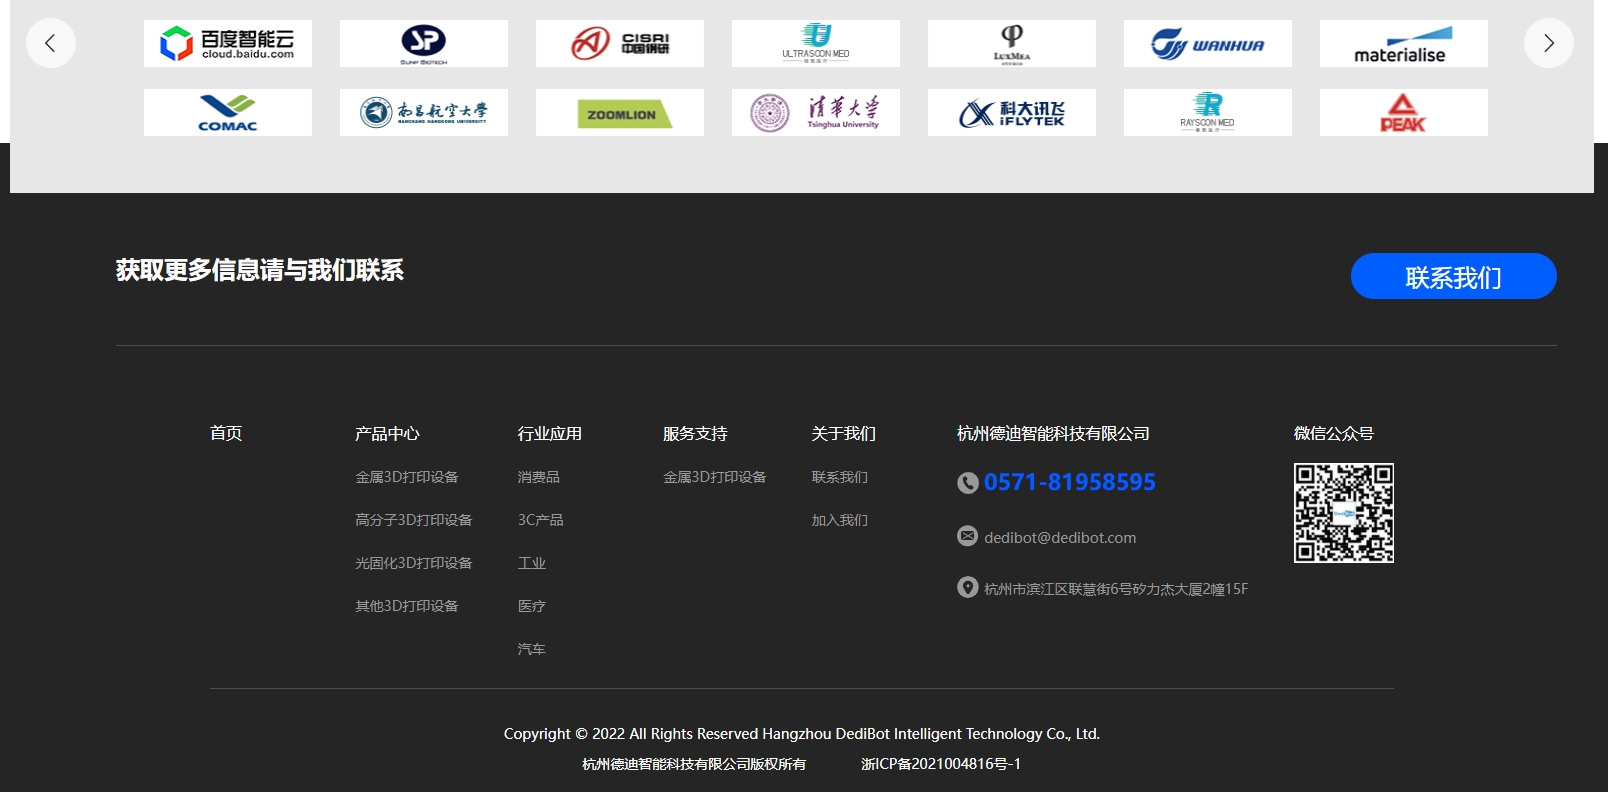Open 首页 in the footer menu
This screenshot has height=792, width=1608.
coord(226,433)
